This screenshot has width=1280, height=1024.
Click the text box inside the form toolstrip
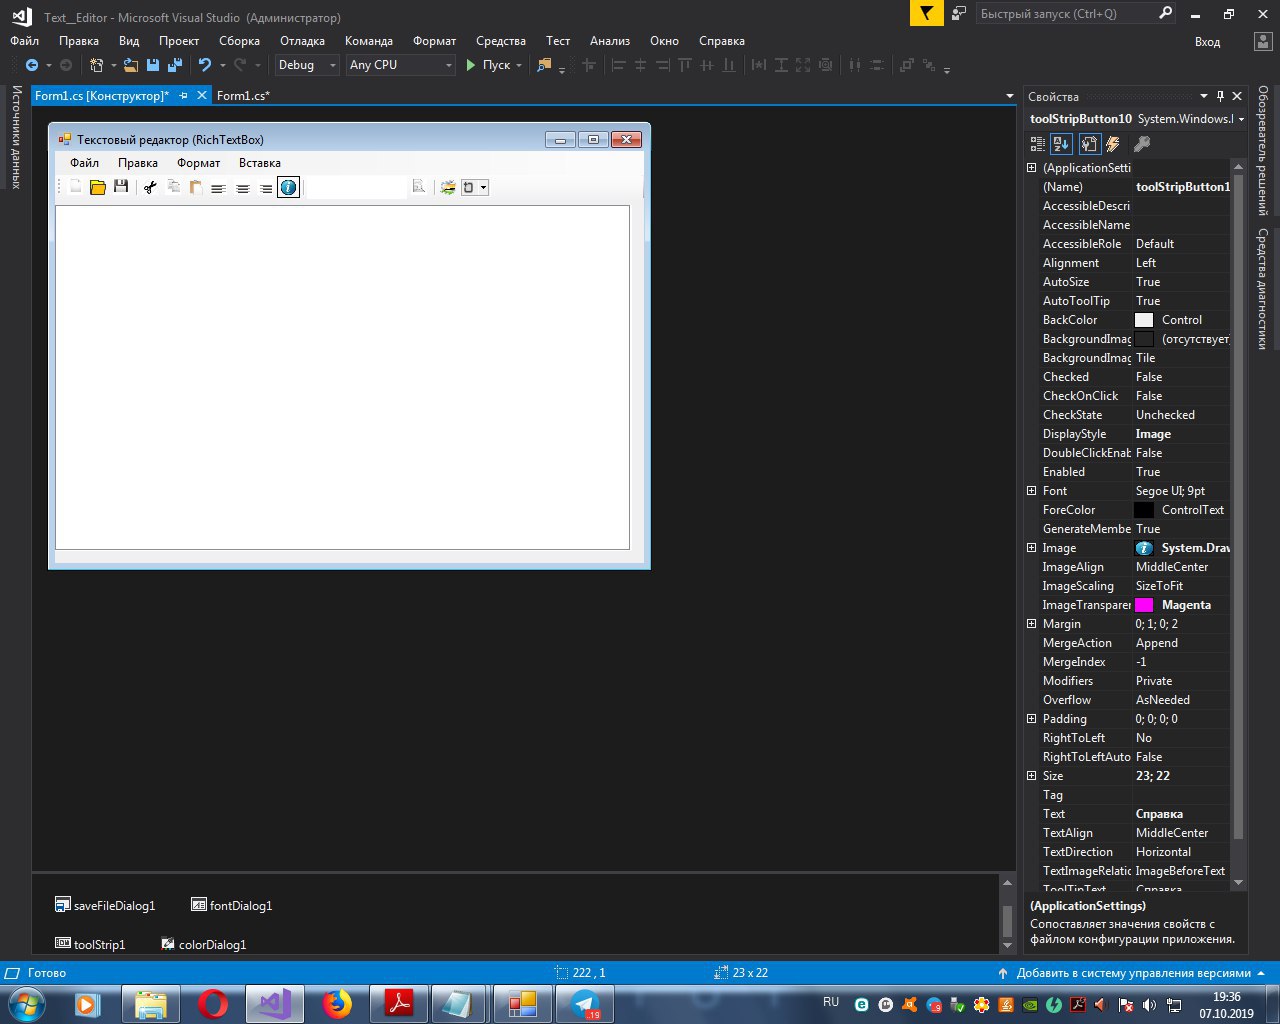(x=356, y=187)
